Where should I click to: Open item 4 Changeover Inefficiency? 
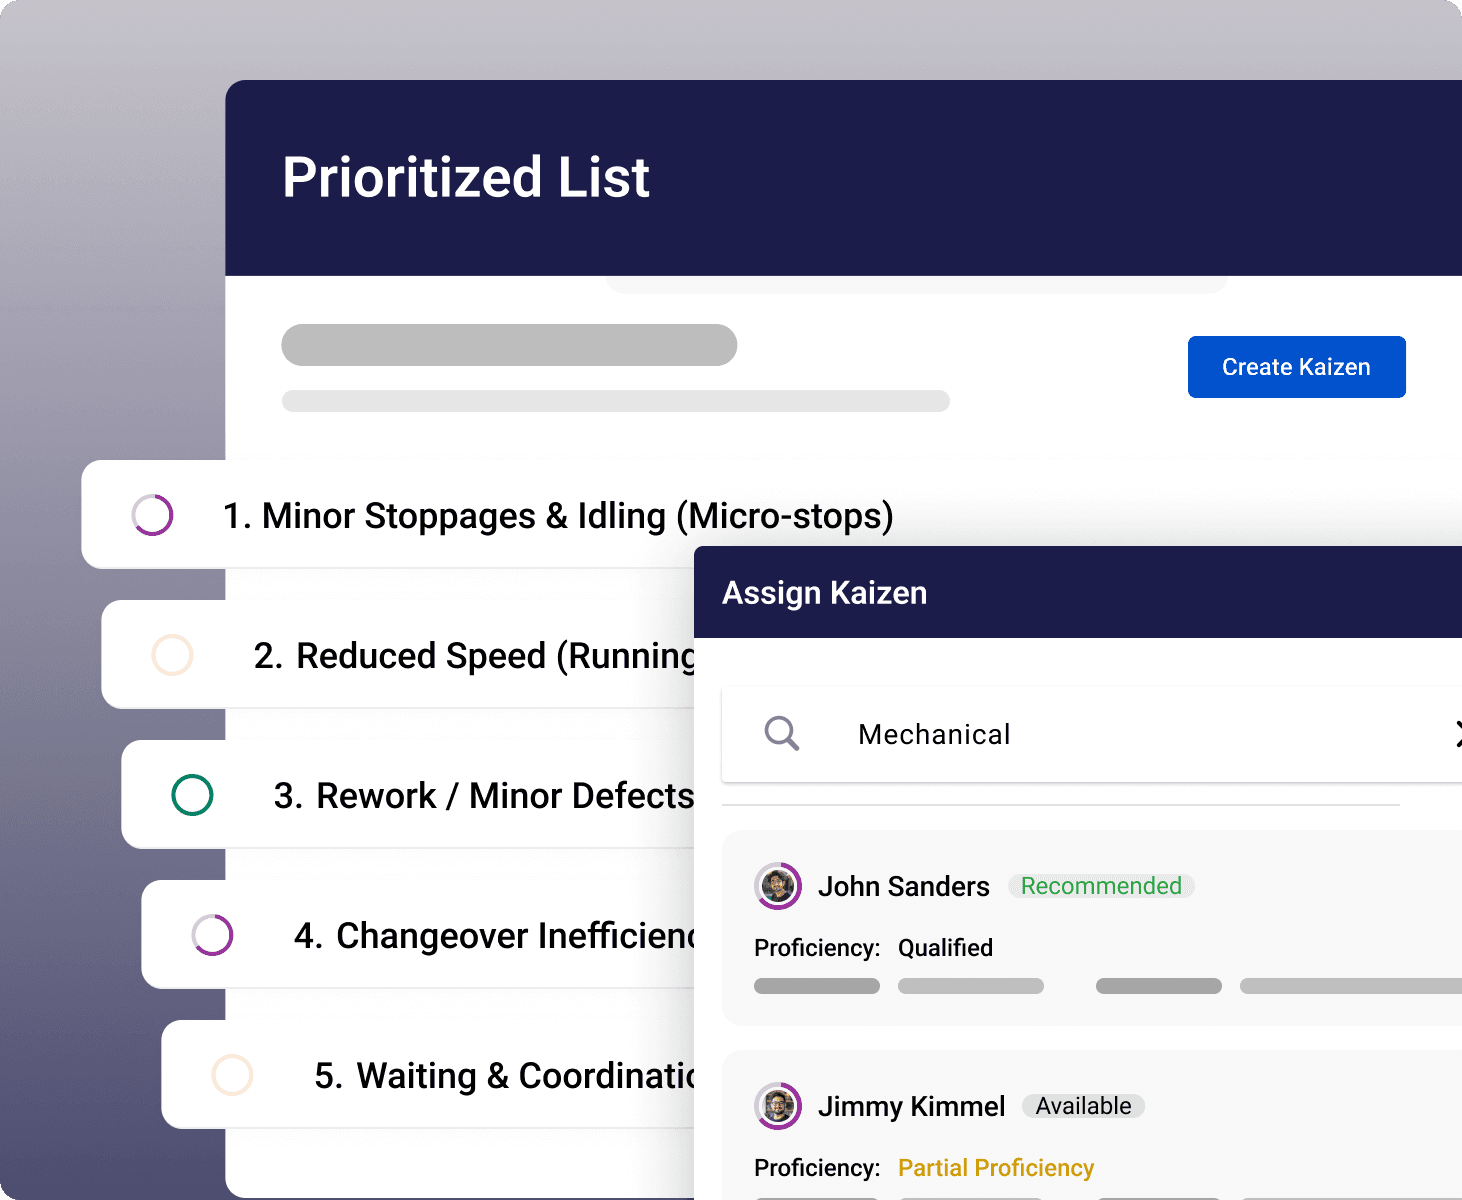click(495, 936)
